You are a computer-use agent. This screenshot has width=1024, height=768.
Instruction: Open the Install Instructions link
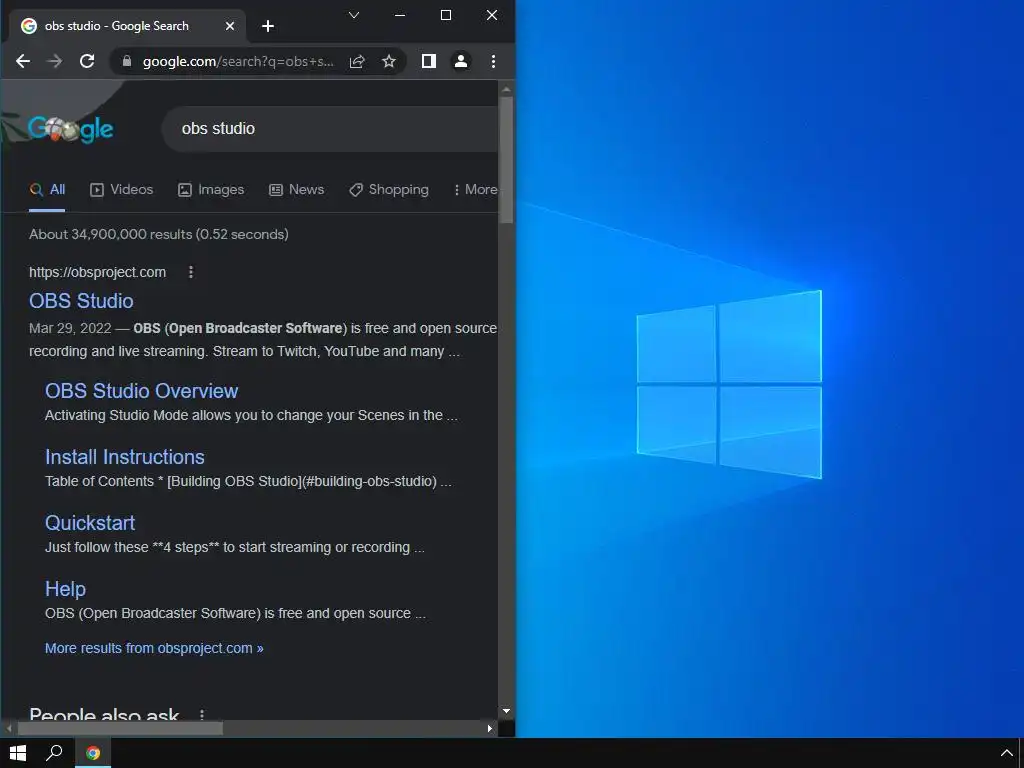pyautogui.click(x=125, y=457)
